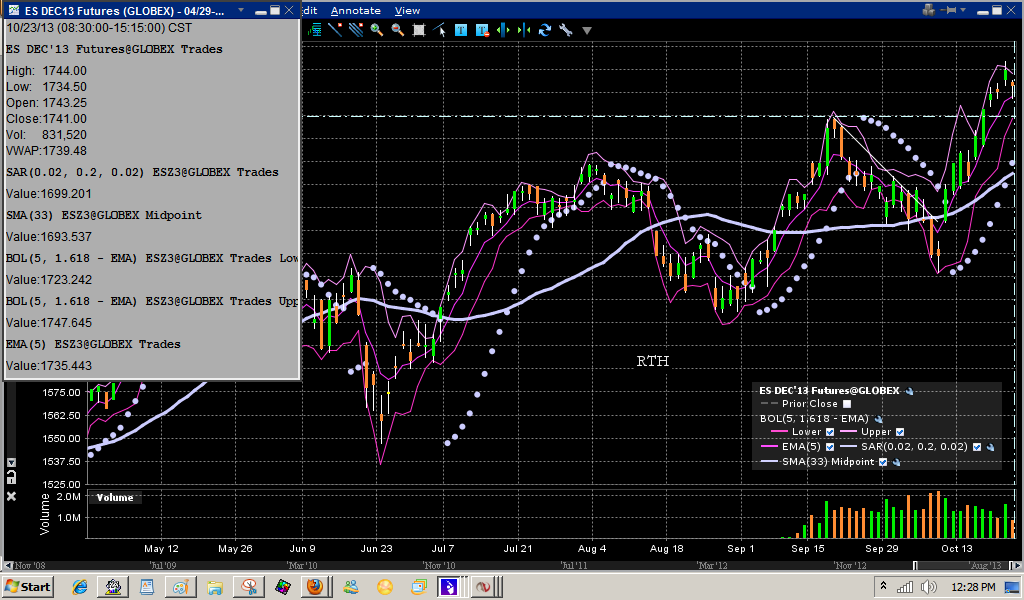Toggle the lock icon beside price axis

tap(11, 477)
